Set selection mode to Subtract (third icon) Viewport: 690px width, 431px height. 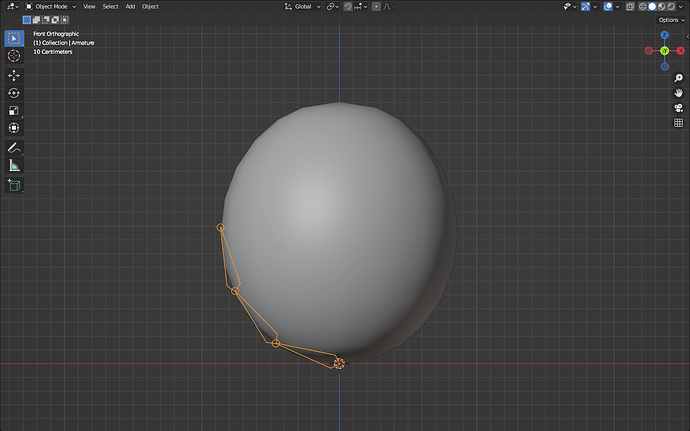[46, 20]
